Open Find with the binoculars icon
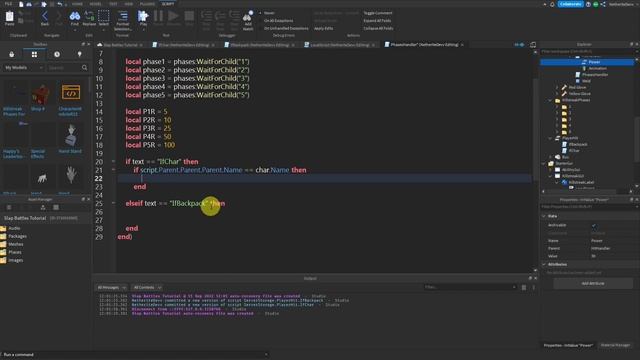The width and height of the screenshot is (640, 360). click(75, 18)
